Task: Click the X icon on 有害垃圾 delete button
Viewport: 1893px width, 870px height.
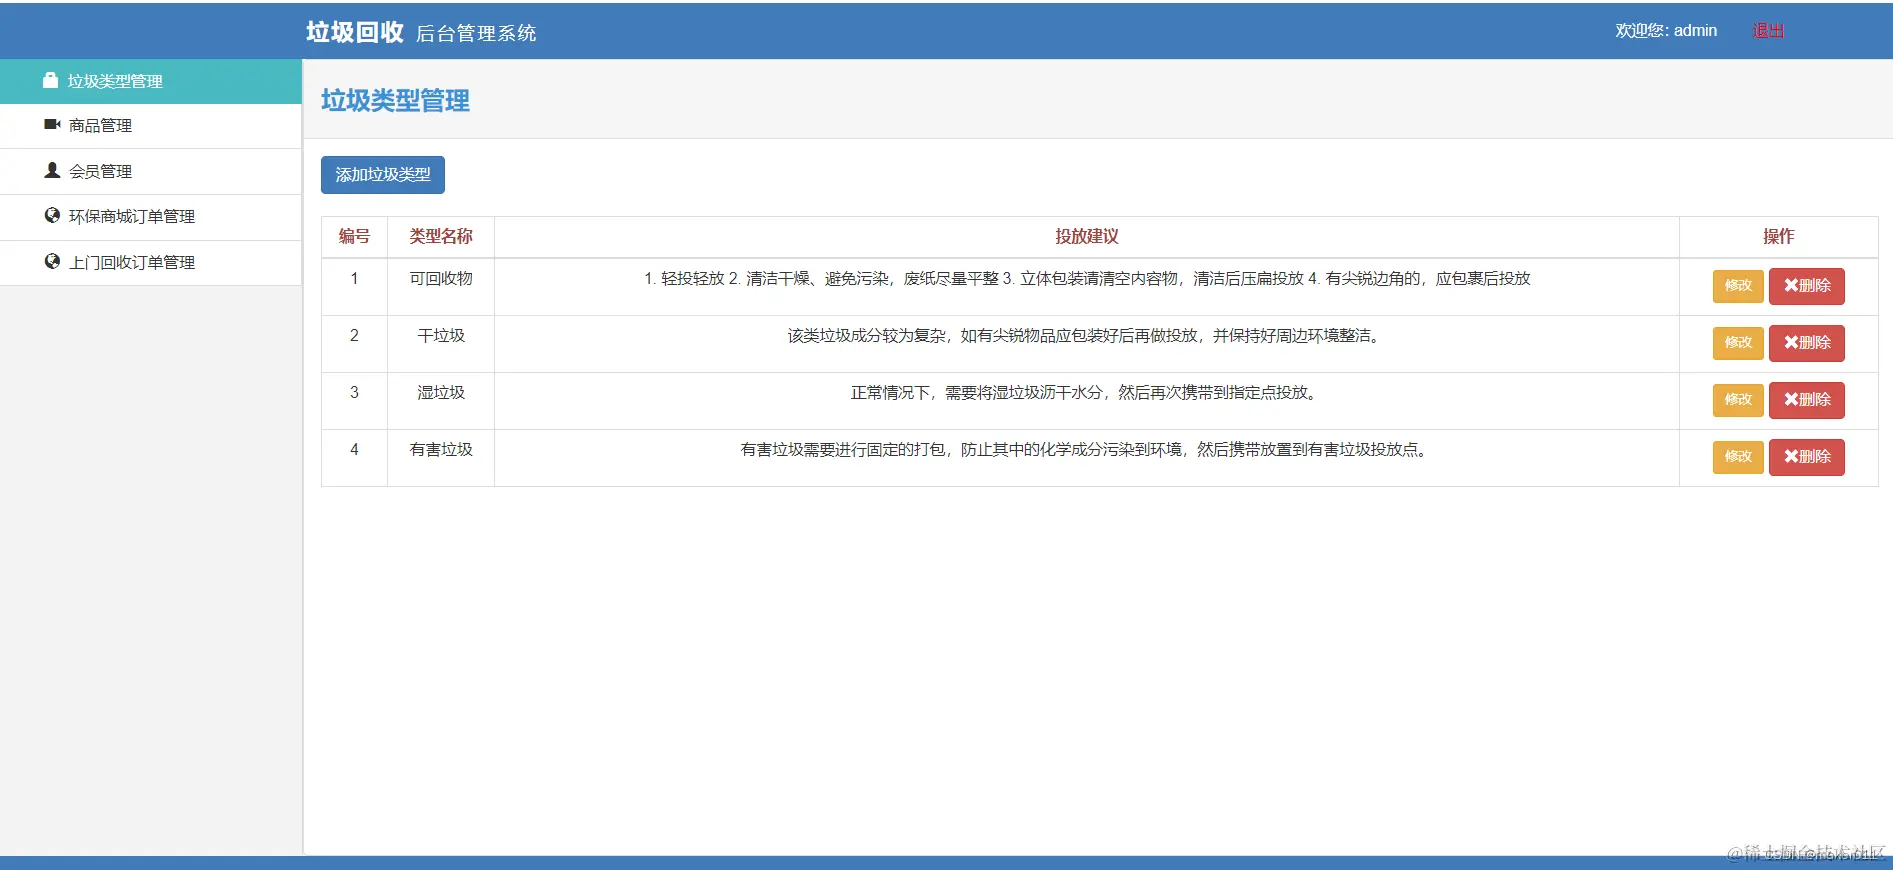Action: (1791, 457)
